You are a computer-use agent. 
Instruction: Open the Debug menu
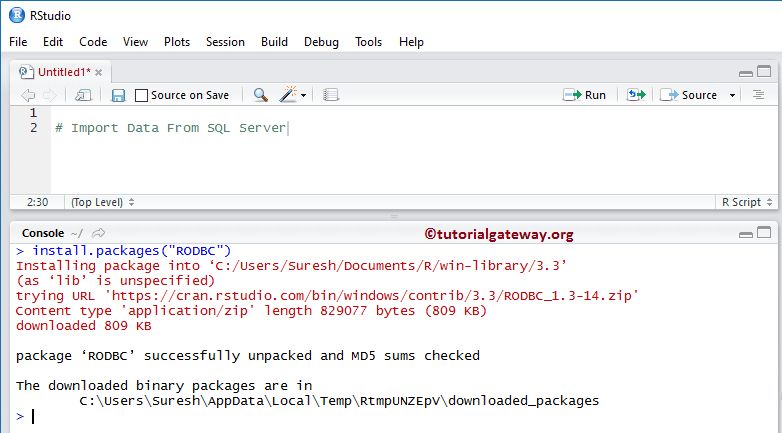point(321,42)
